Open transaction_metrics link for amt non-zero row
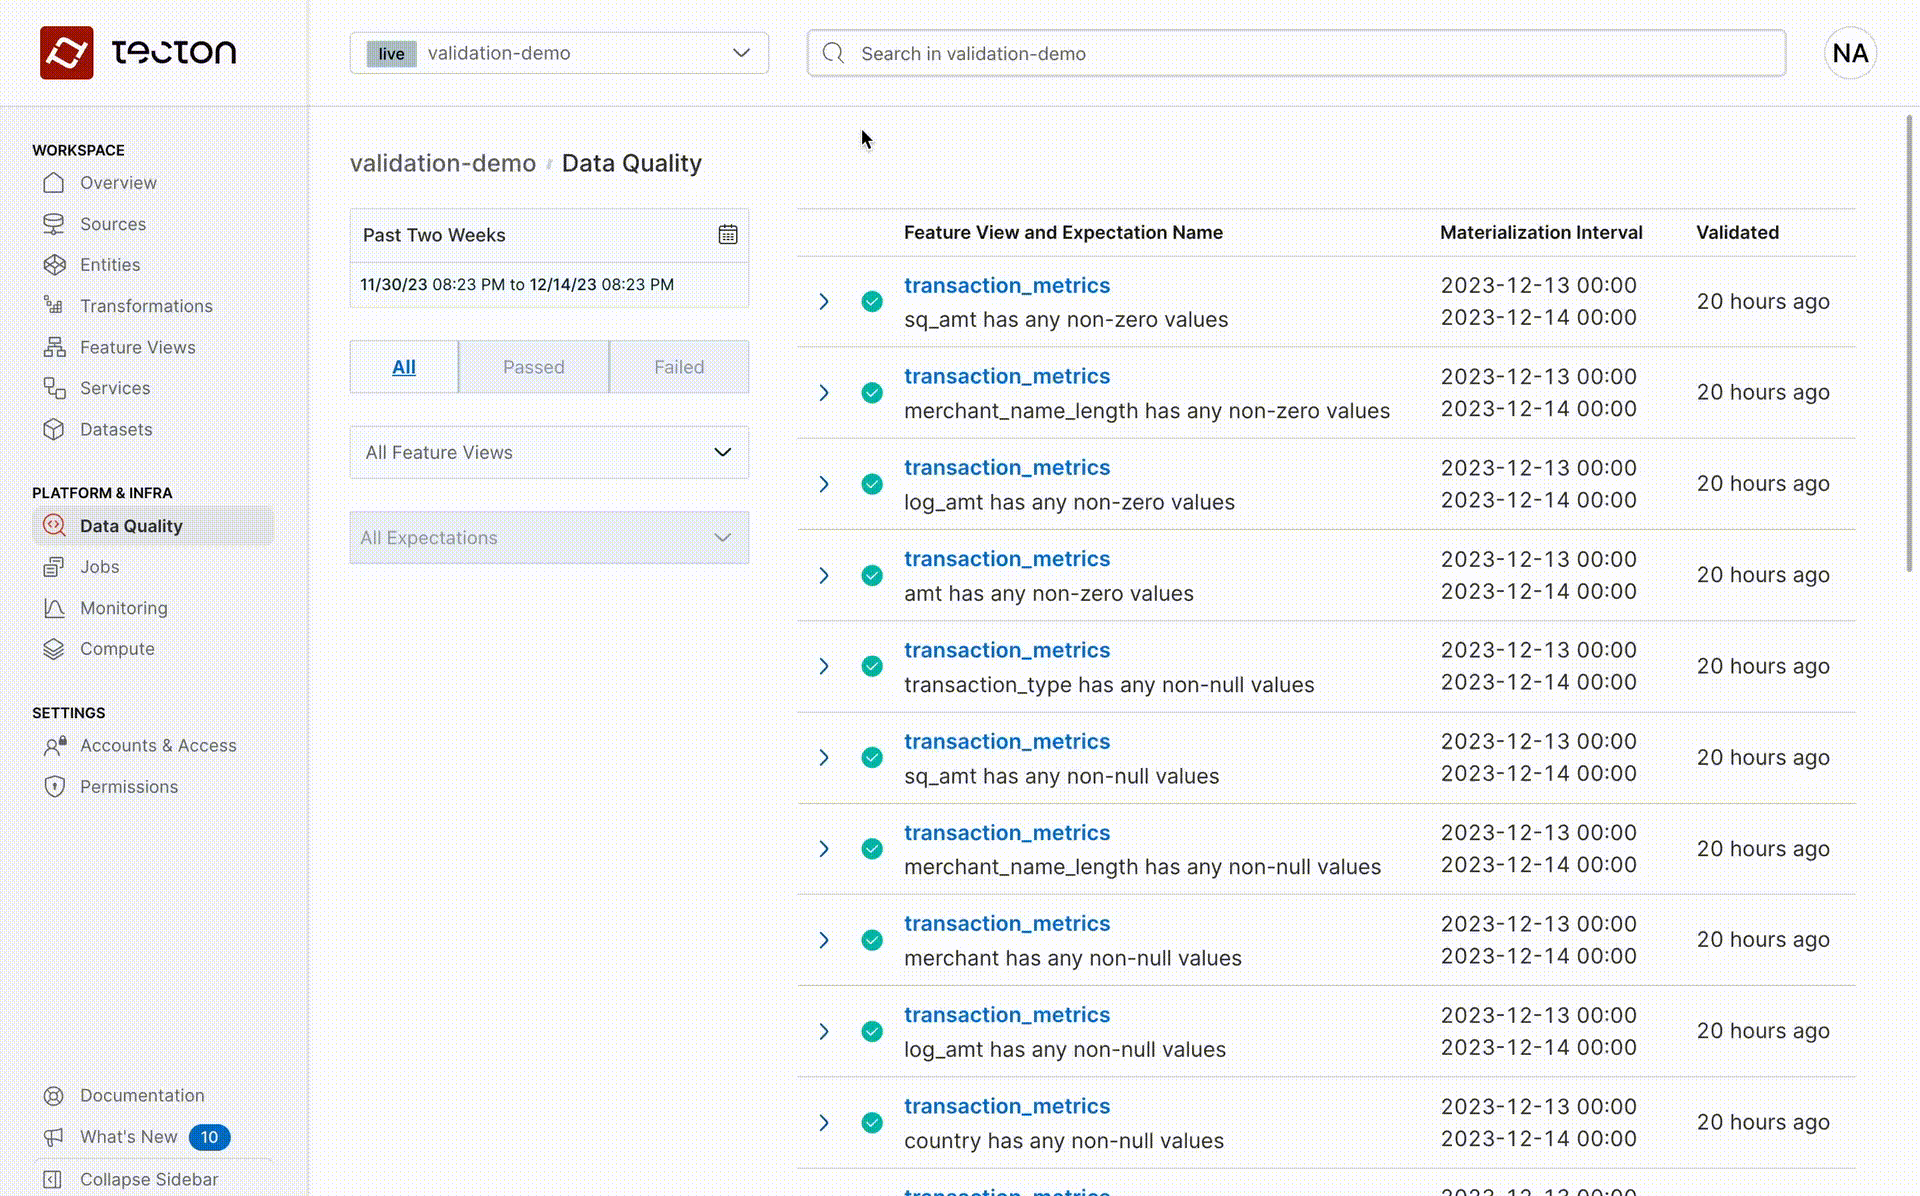 [1007, 559]
